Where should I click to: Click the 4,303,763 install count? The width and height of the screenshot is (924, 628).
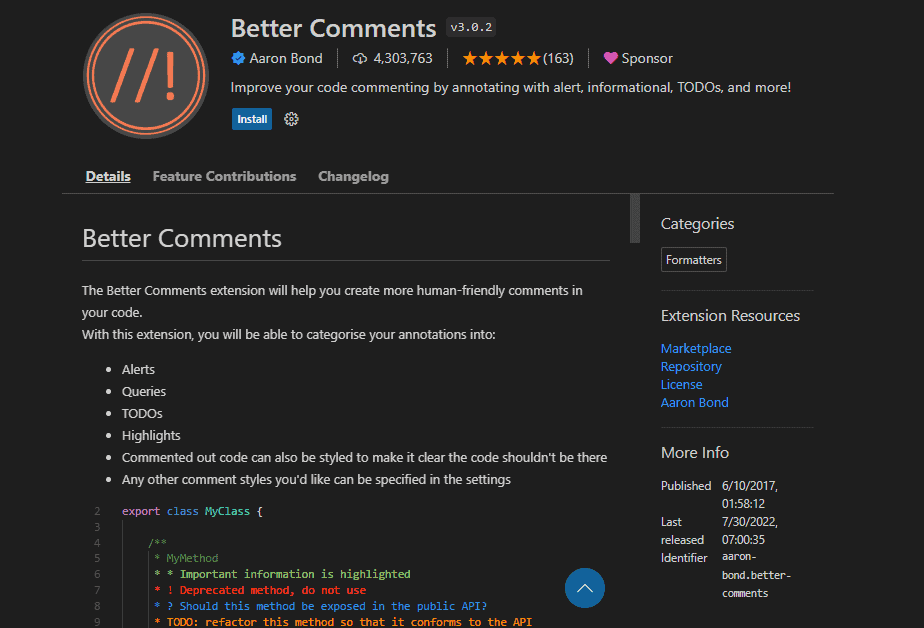pos(403,58)
